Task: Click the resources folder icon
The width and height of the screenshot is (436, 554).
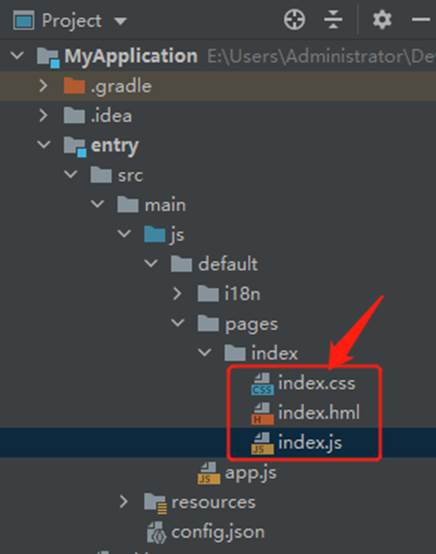Action: (x=155, y=503)
